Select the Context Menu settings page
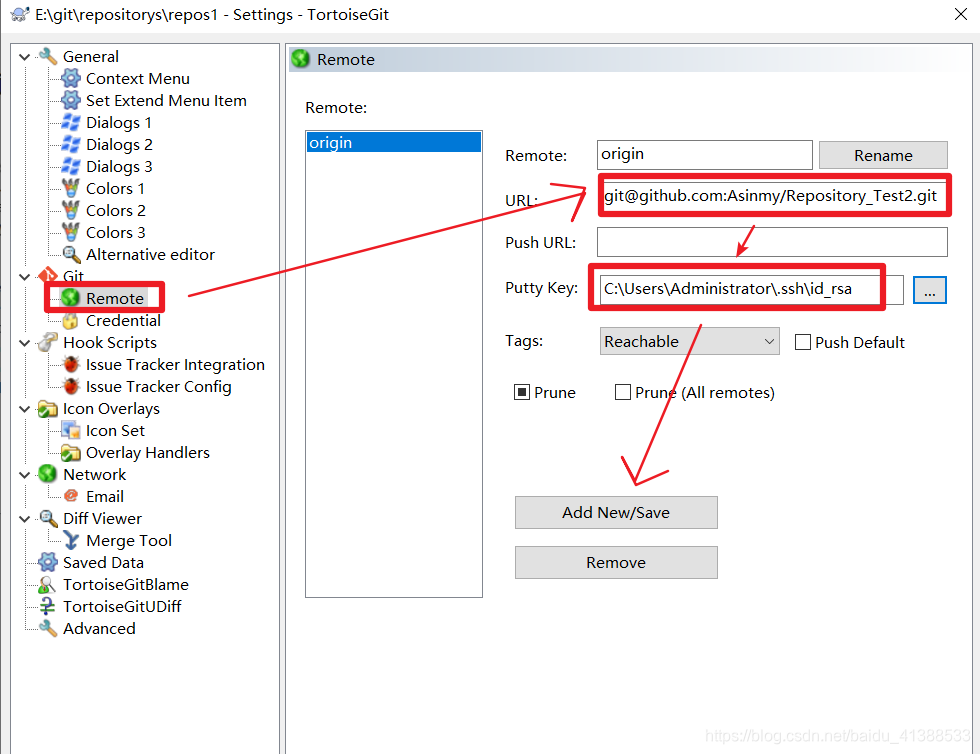Image resolution: width=980 pixels, height=754 pixels. click(x=138, y=78)
